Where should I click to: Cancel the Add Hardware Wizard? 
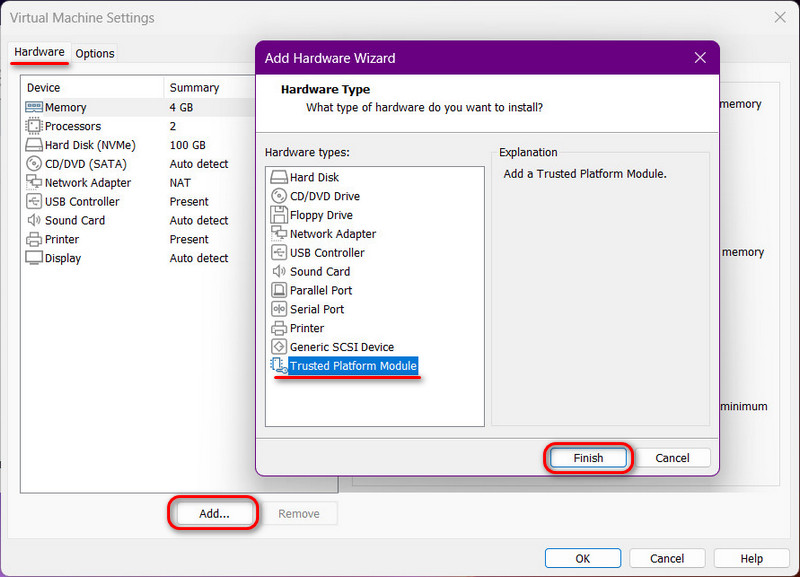pyautogui.click(x=672, y=458)
